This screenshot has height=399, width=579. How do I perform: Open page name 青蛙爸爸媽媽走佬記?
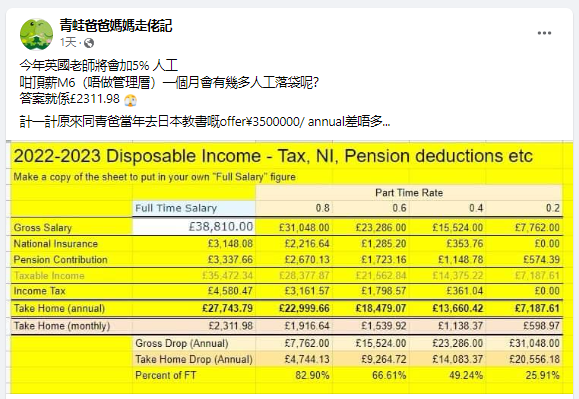pyautogui.click(x=116, y=25)
